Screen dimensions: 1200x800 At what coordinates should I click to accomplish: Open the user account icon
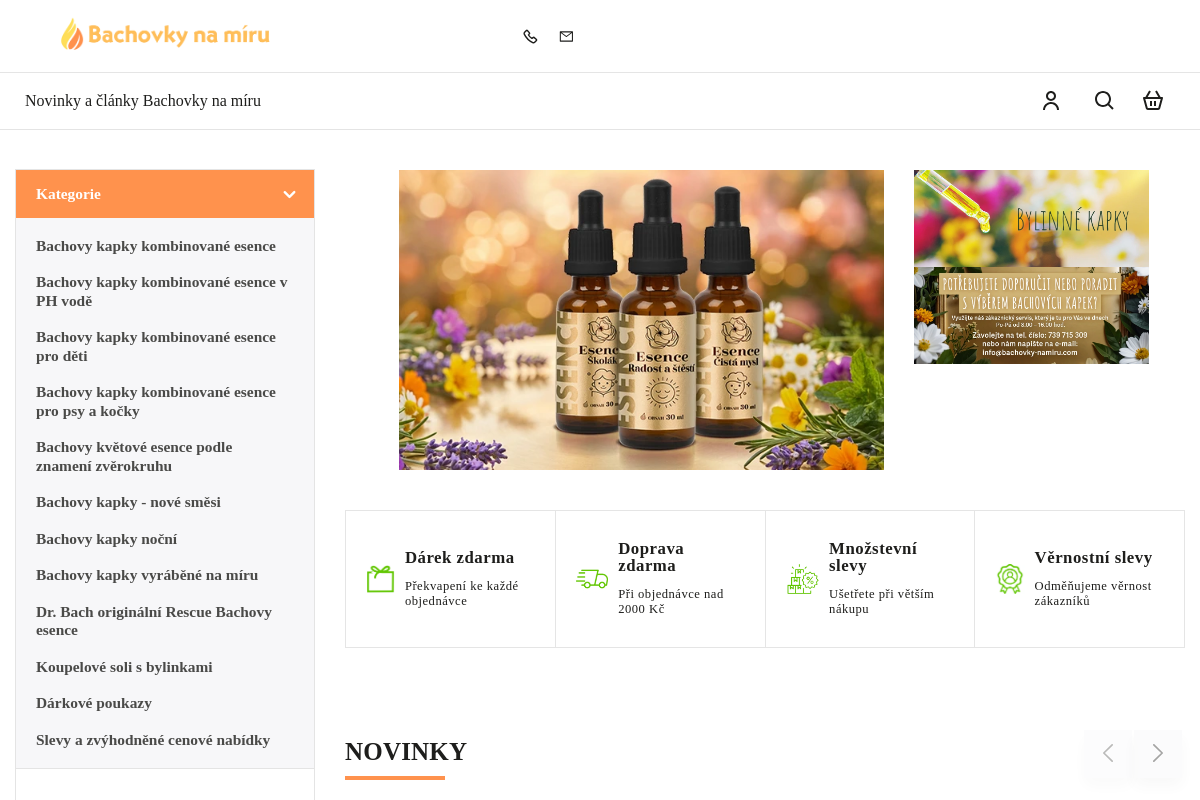coord(1051,100)
